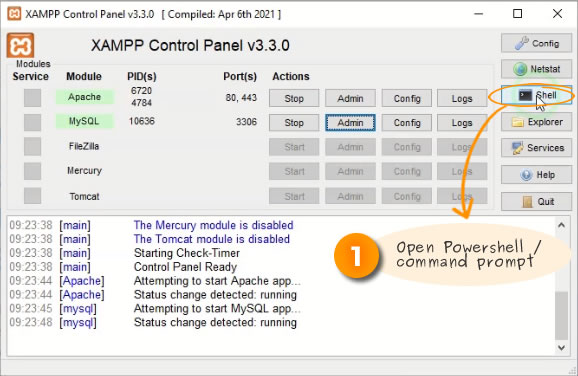Open the Services button

(536, 148)
